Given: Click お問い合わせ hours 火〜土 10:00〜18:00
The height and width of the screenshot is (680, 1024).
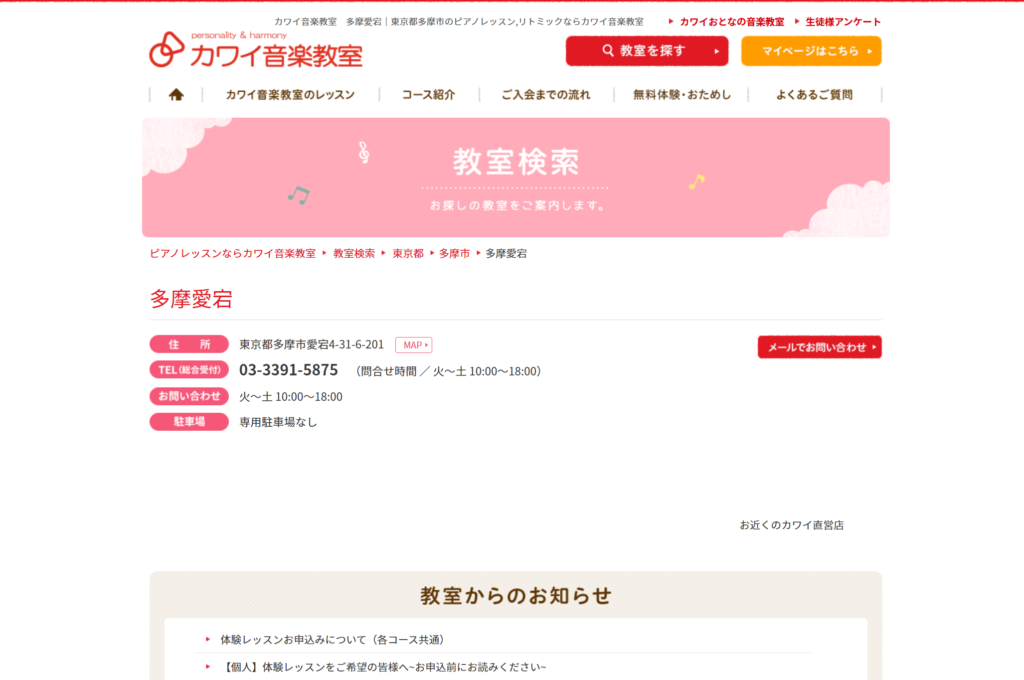Looking at the screenshot, I should [291, 397].
